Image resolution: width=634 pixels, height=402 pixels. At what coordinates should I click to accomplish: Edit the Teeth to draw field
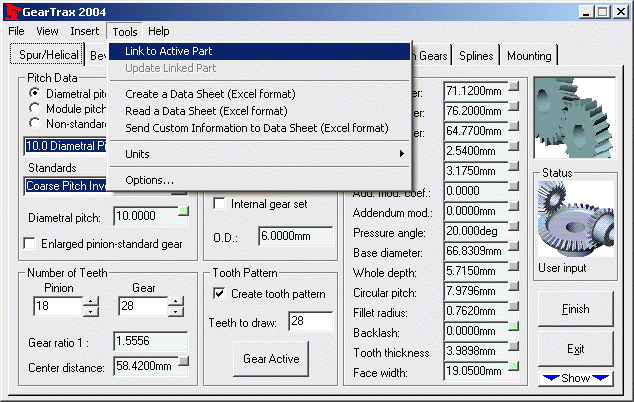(x=311, y=321)
